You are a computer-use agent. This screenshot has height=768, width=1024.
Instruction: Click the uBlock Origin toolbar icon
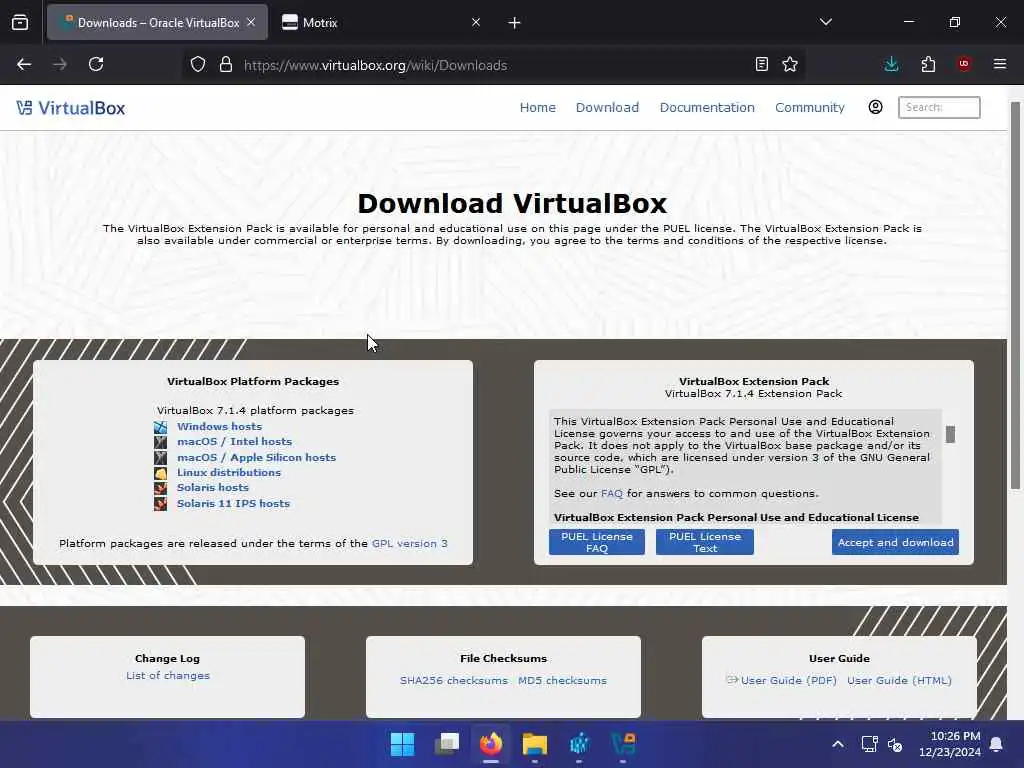click(964, 64)
